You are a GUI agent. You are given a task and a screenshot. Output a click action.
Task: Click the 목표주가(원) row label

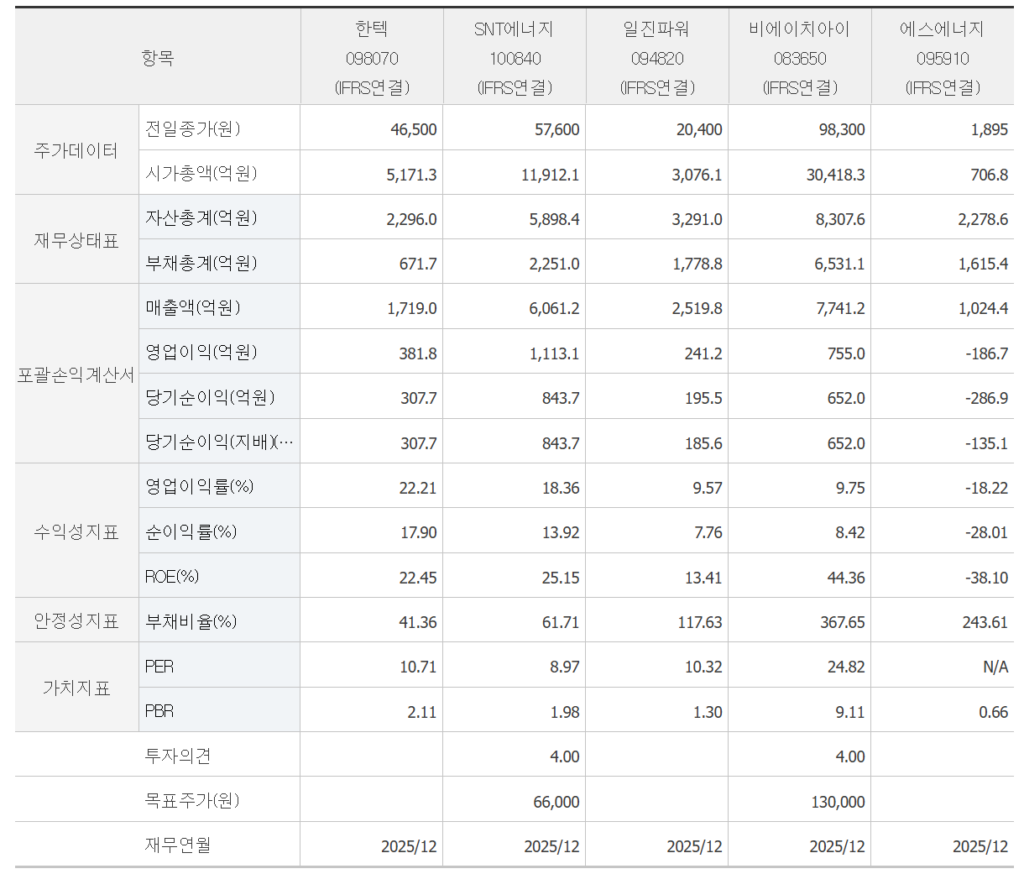point(192,800)
